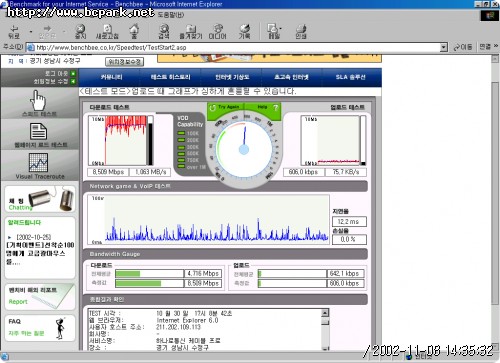Screen dimensions: 500x363
Task: Stop page loading with the Stop icon
Action: click(x=80, y=32)
